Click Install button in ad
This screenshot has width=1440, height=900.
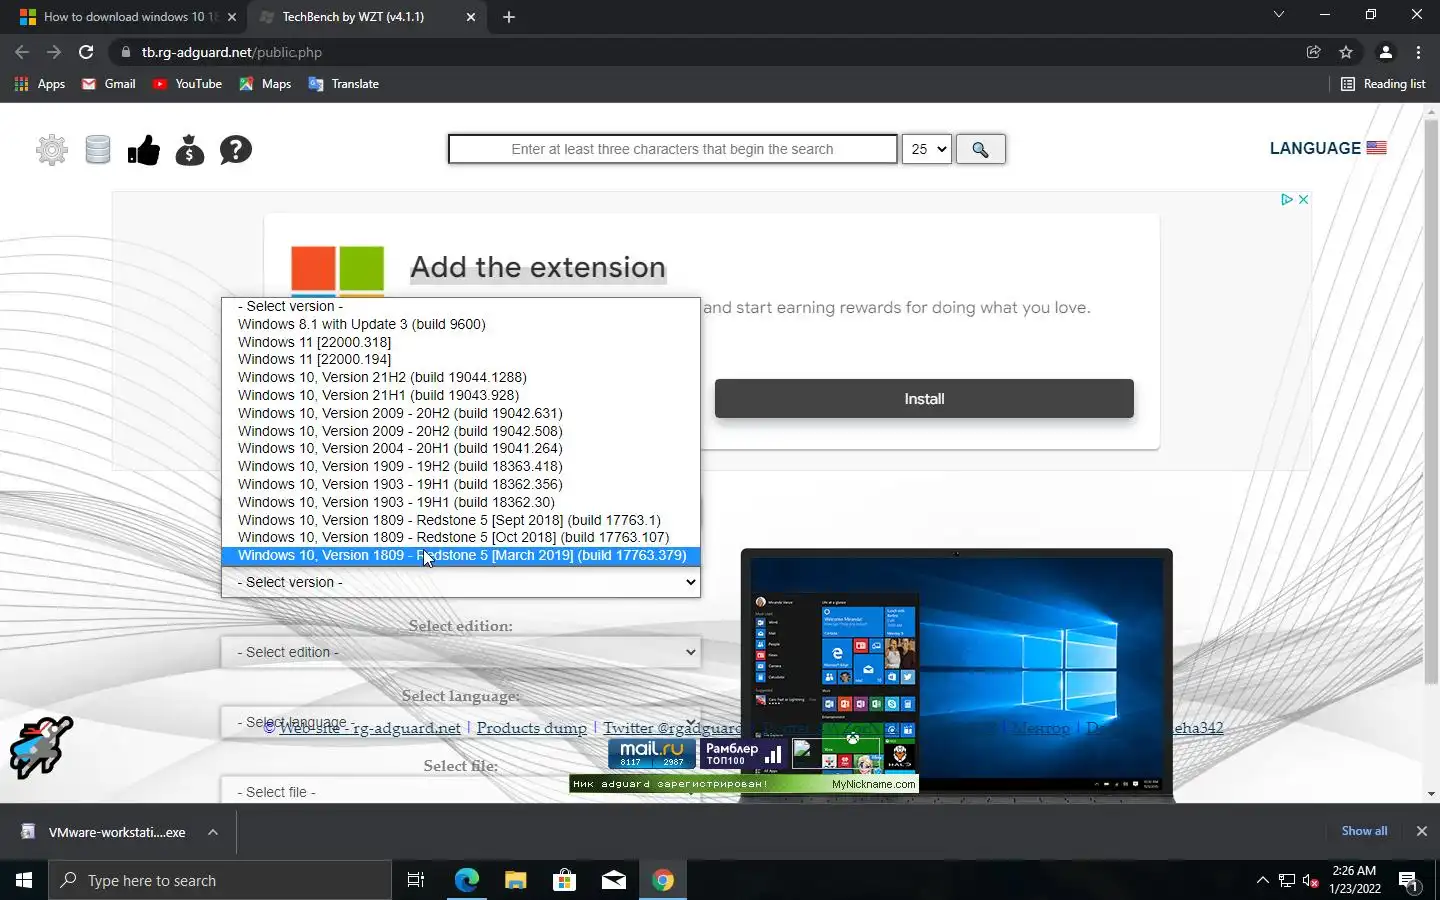click(924, 399)
